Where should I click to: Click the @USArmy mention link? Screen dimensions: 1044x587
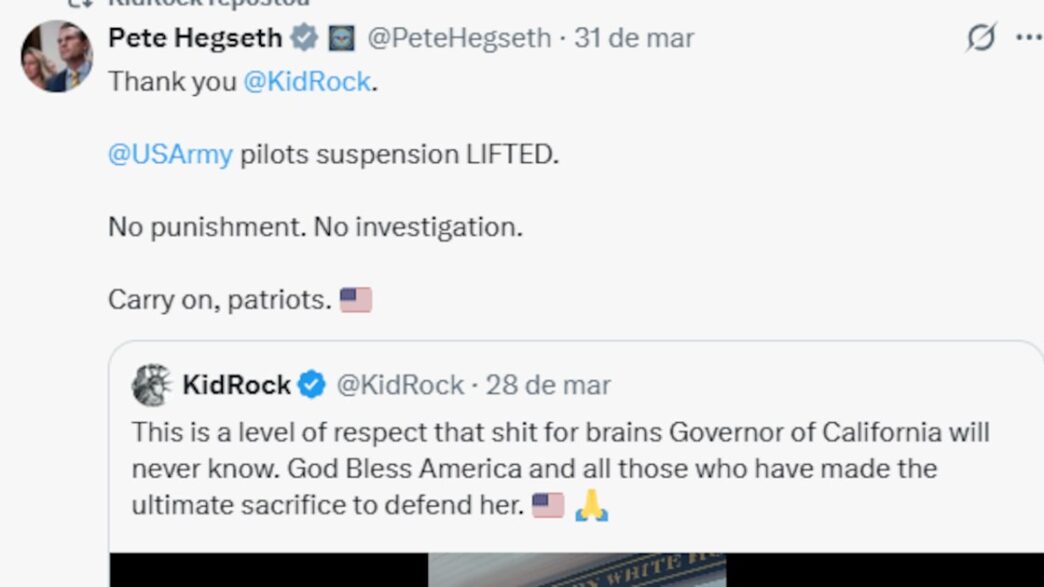[170, 155]
